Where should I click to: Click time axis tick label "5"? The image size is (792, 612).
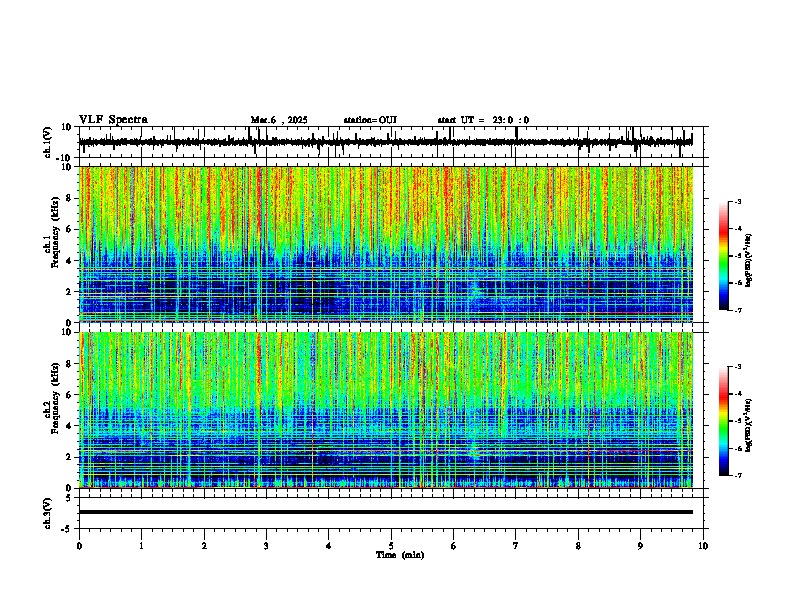[391, 546]
